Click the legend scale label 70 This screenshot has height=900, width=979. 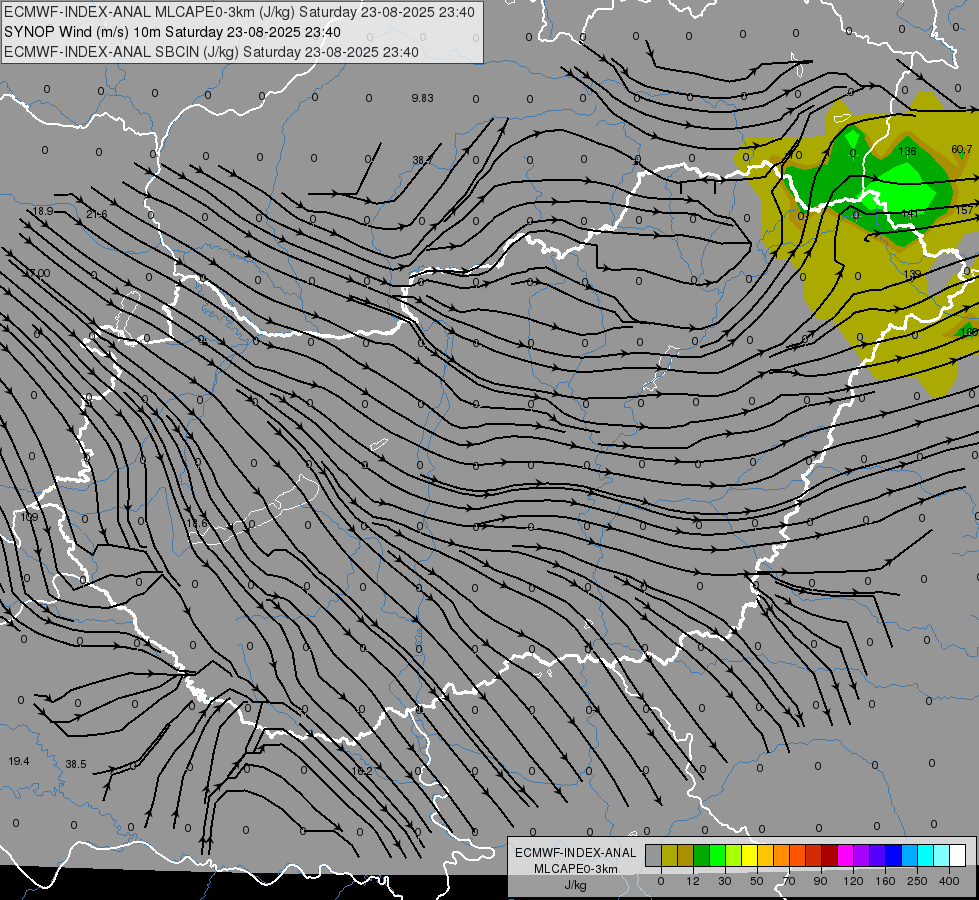pyautogui.click(x=789, y=881)
